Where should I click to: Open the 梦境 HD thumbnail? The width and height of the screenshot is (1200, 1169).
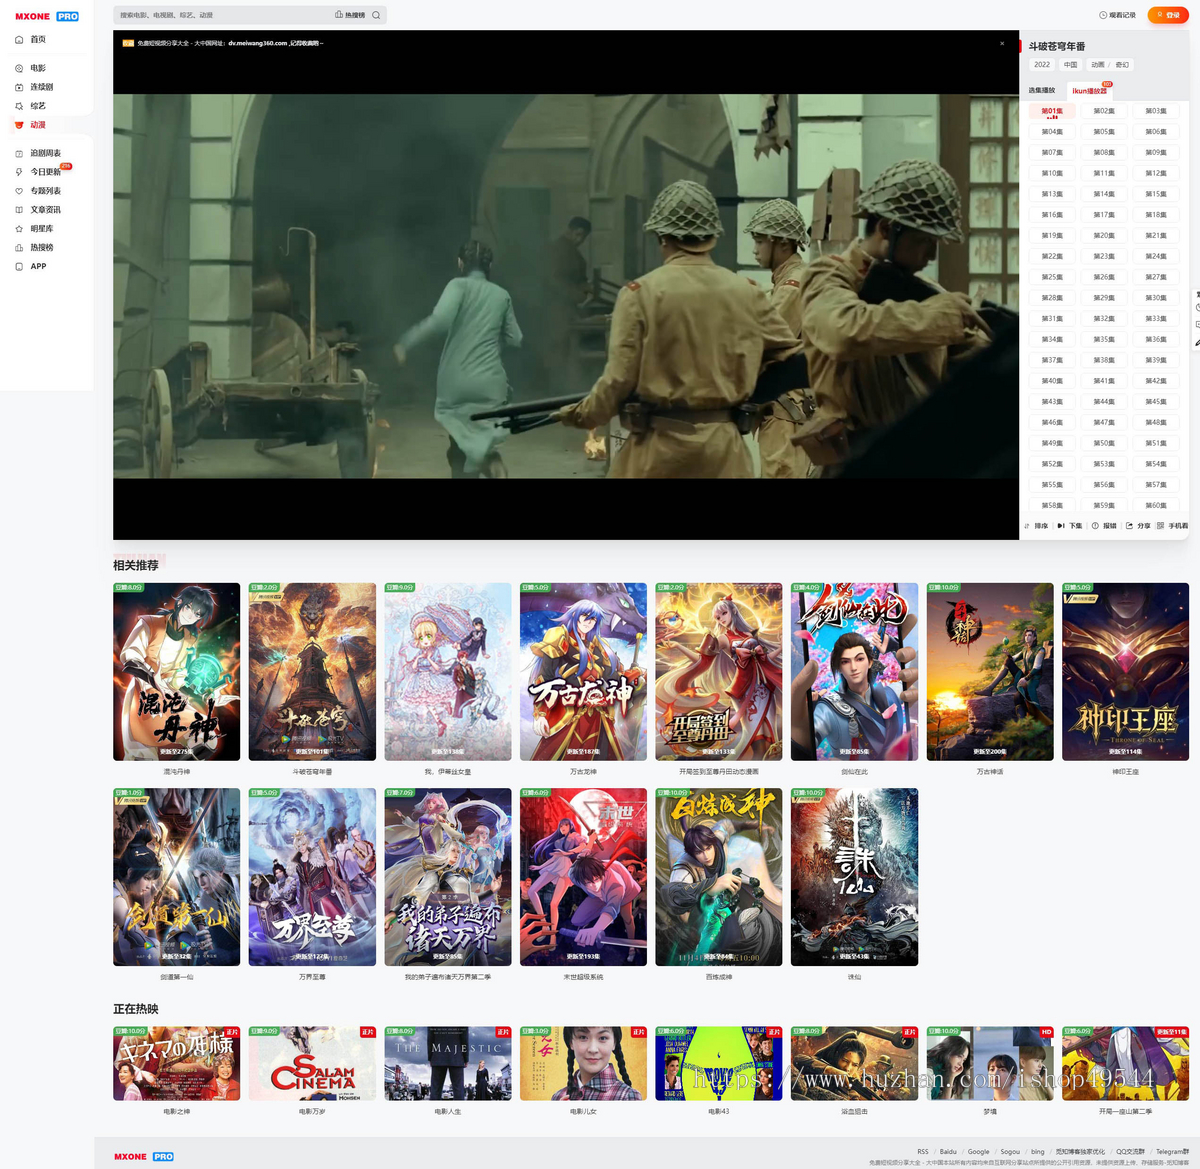pos(990,1063)
